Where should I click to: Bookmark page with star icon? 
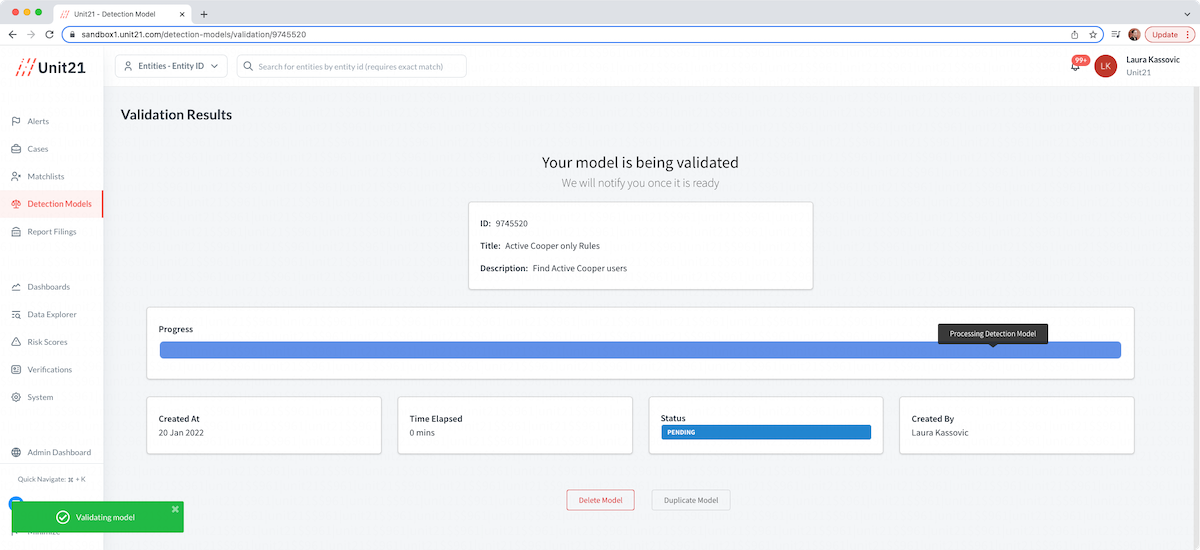click(1093, 34)
